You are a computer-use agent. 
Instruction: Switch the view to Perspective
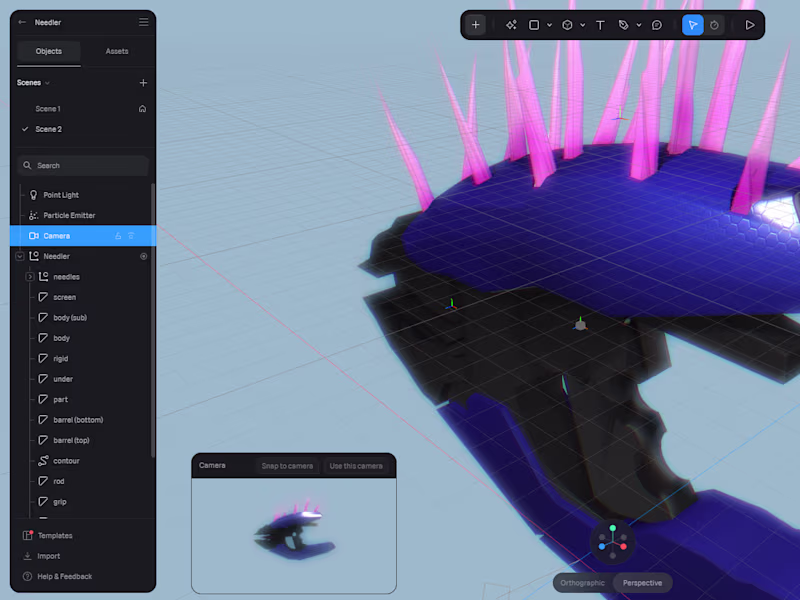click(642, 583)
